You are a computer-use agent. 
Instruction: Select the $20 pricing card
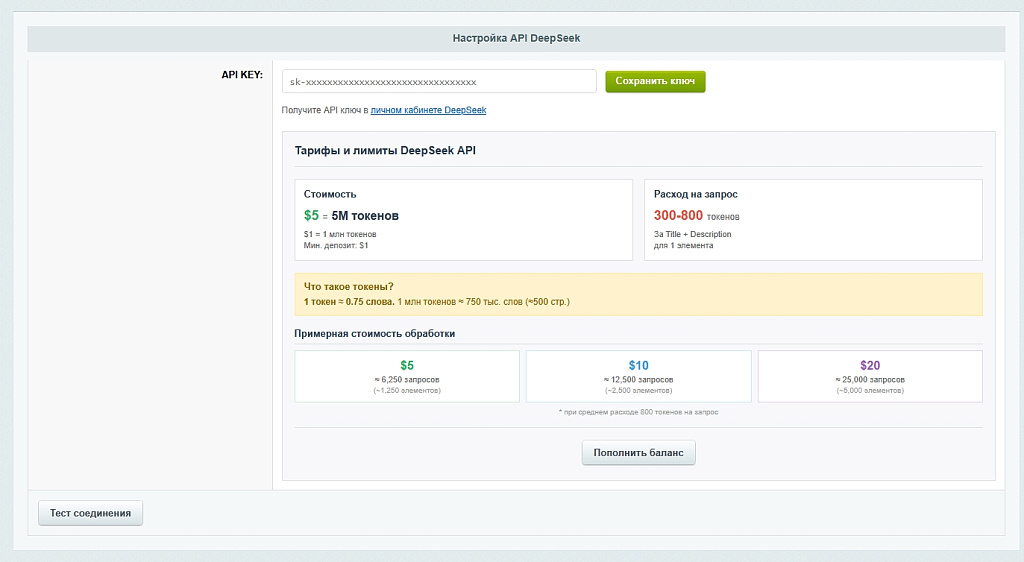pyautogui.click(x=870, y=376)
